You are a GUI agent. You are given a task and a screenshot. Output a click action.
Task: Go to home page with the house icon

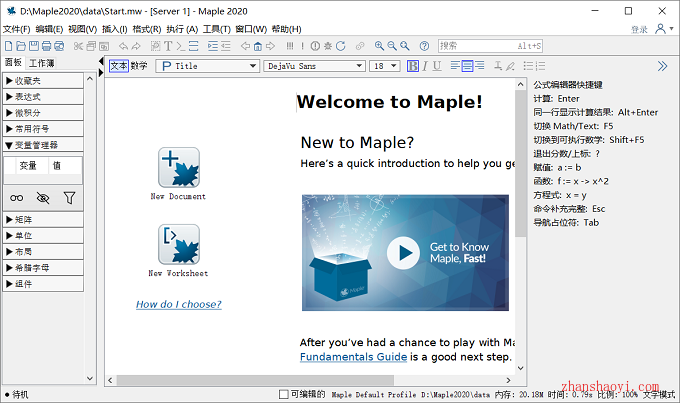coord(258,46)
